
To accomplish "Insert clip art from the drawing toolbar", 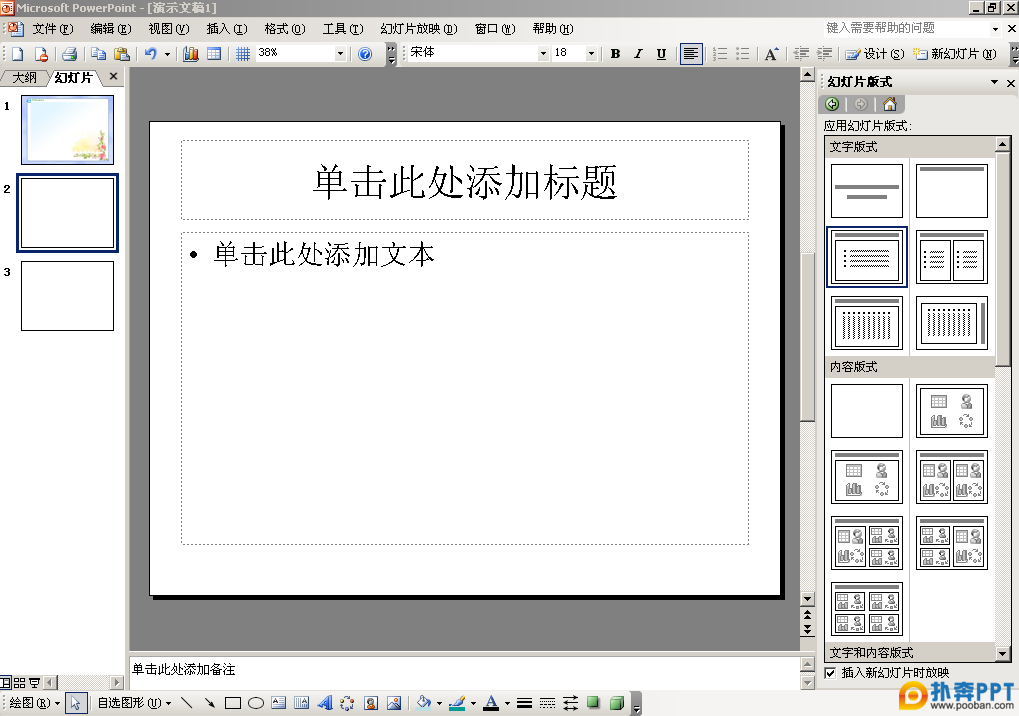I will pyautogui.click(x=371, y=702).
